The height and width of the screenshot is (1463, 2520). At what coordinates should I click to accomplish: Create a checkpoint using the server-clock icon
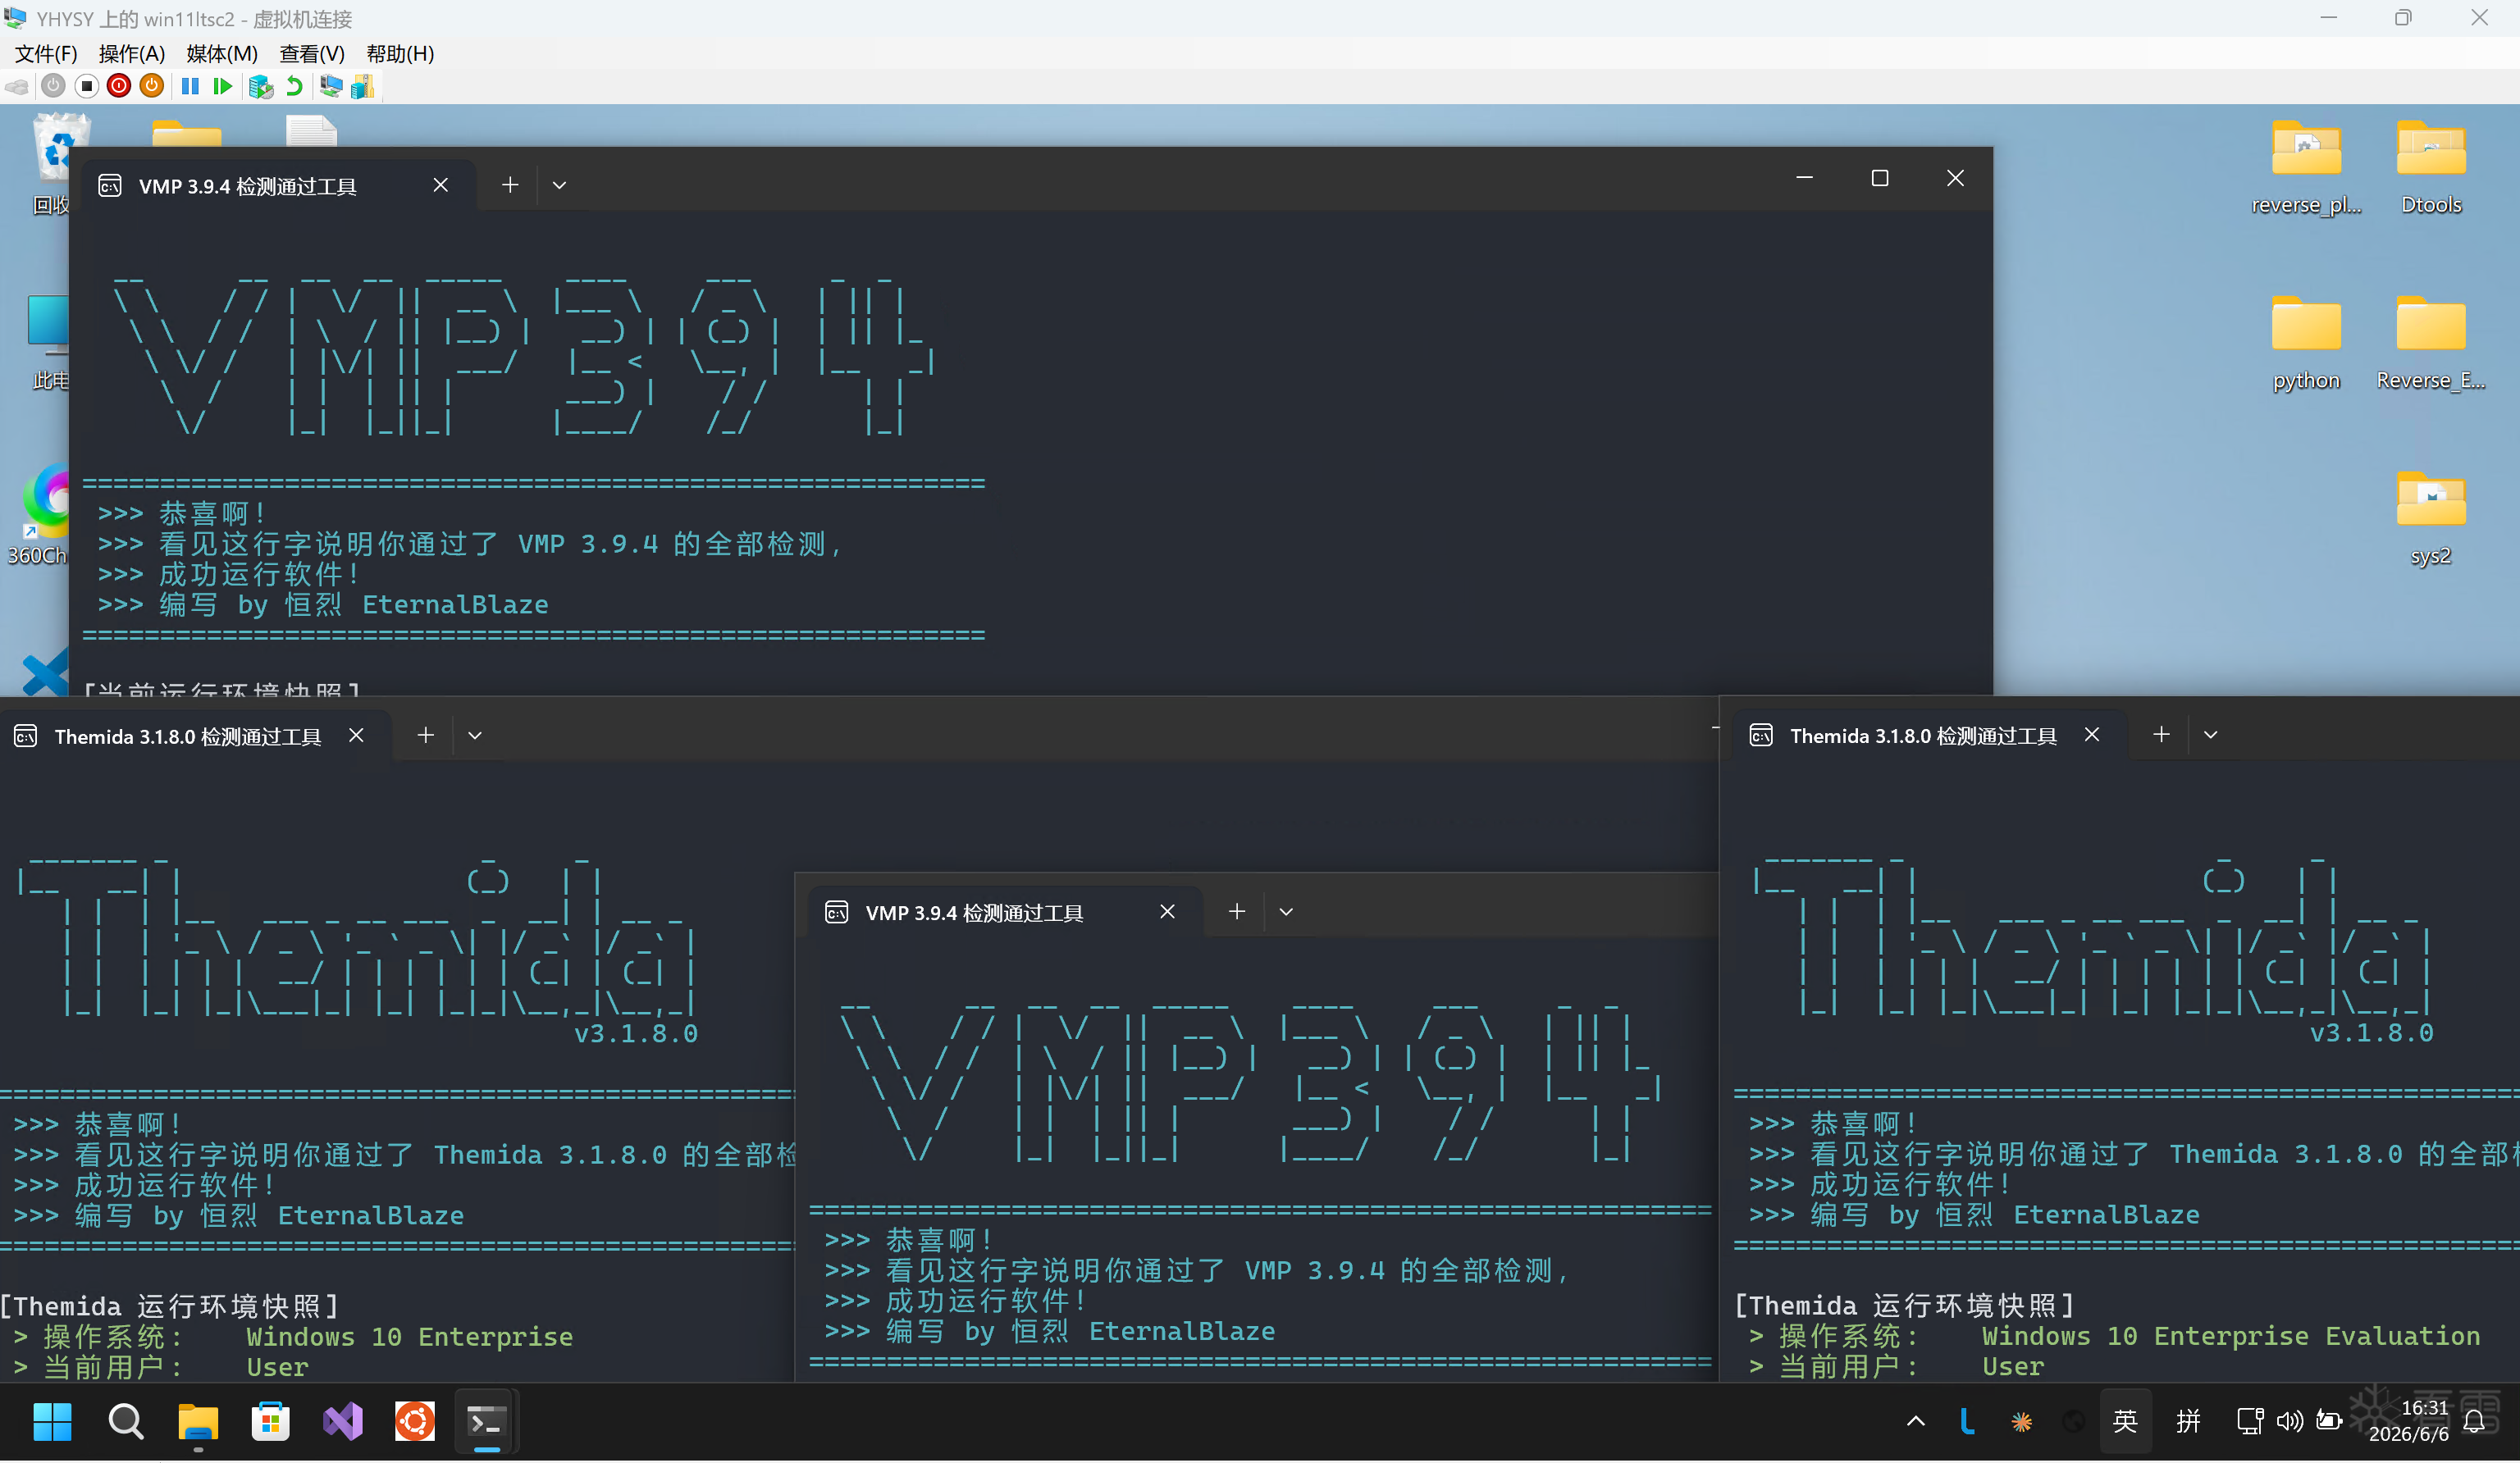pyautogui.click(x=261, y=87)
